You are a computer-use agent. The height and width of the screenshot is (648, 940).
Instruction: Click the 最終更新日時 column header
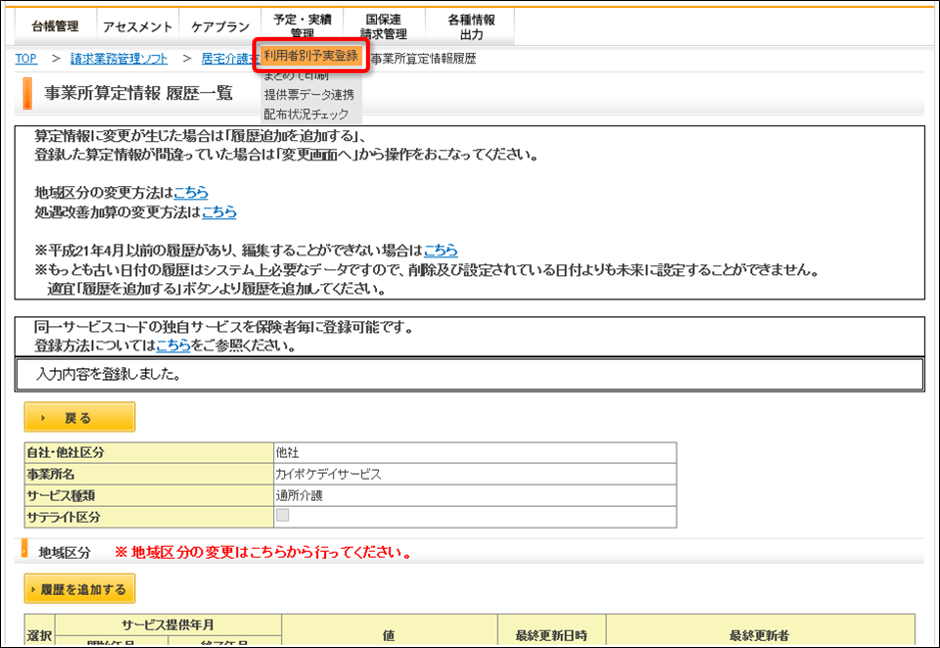pyautogui.click(x=552, y=630)
